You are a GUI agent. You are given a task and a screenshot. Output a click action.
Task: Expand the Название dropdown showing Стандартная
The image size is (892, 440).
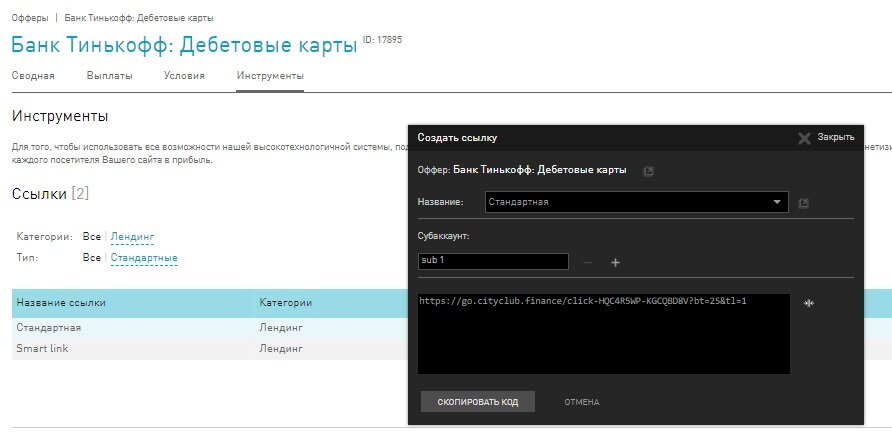click(637, 202)
